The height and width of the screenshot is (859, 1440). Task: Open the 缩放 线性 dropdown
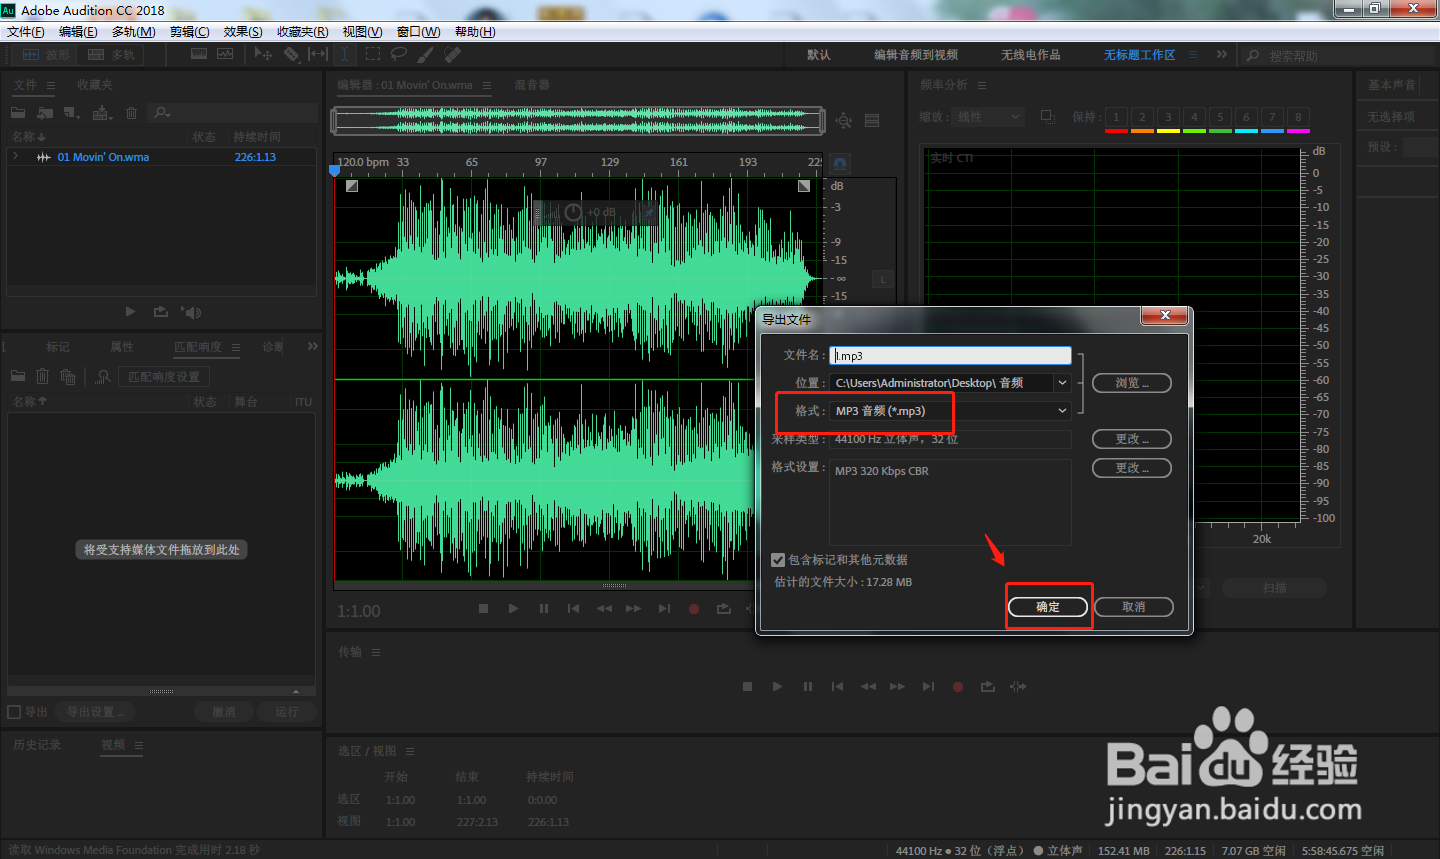988,117
